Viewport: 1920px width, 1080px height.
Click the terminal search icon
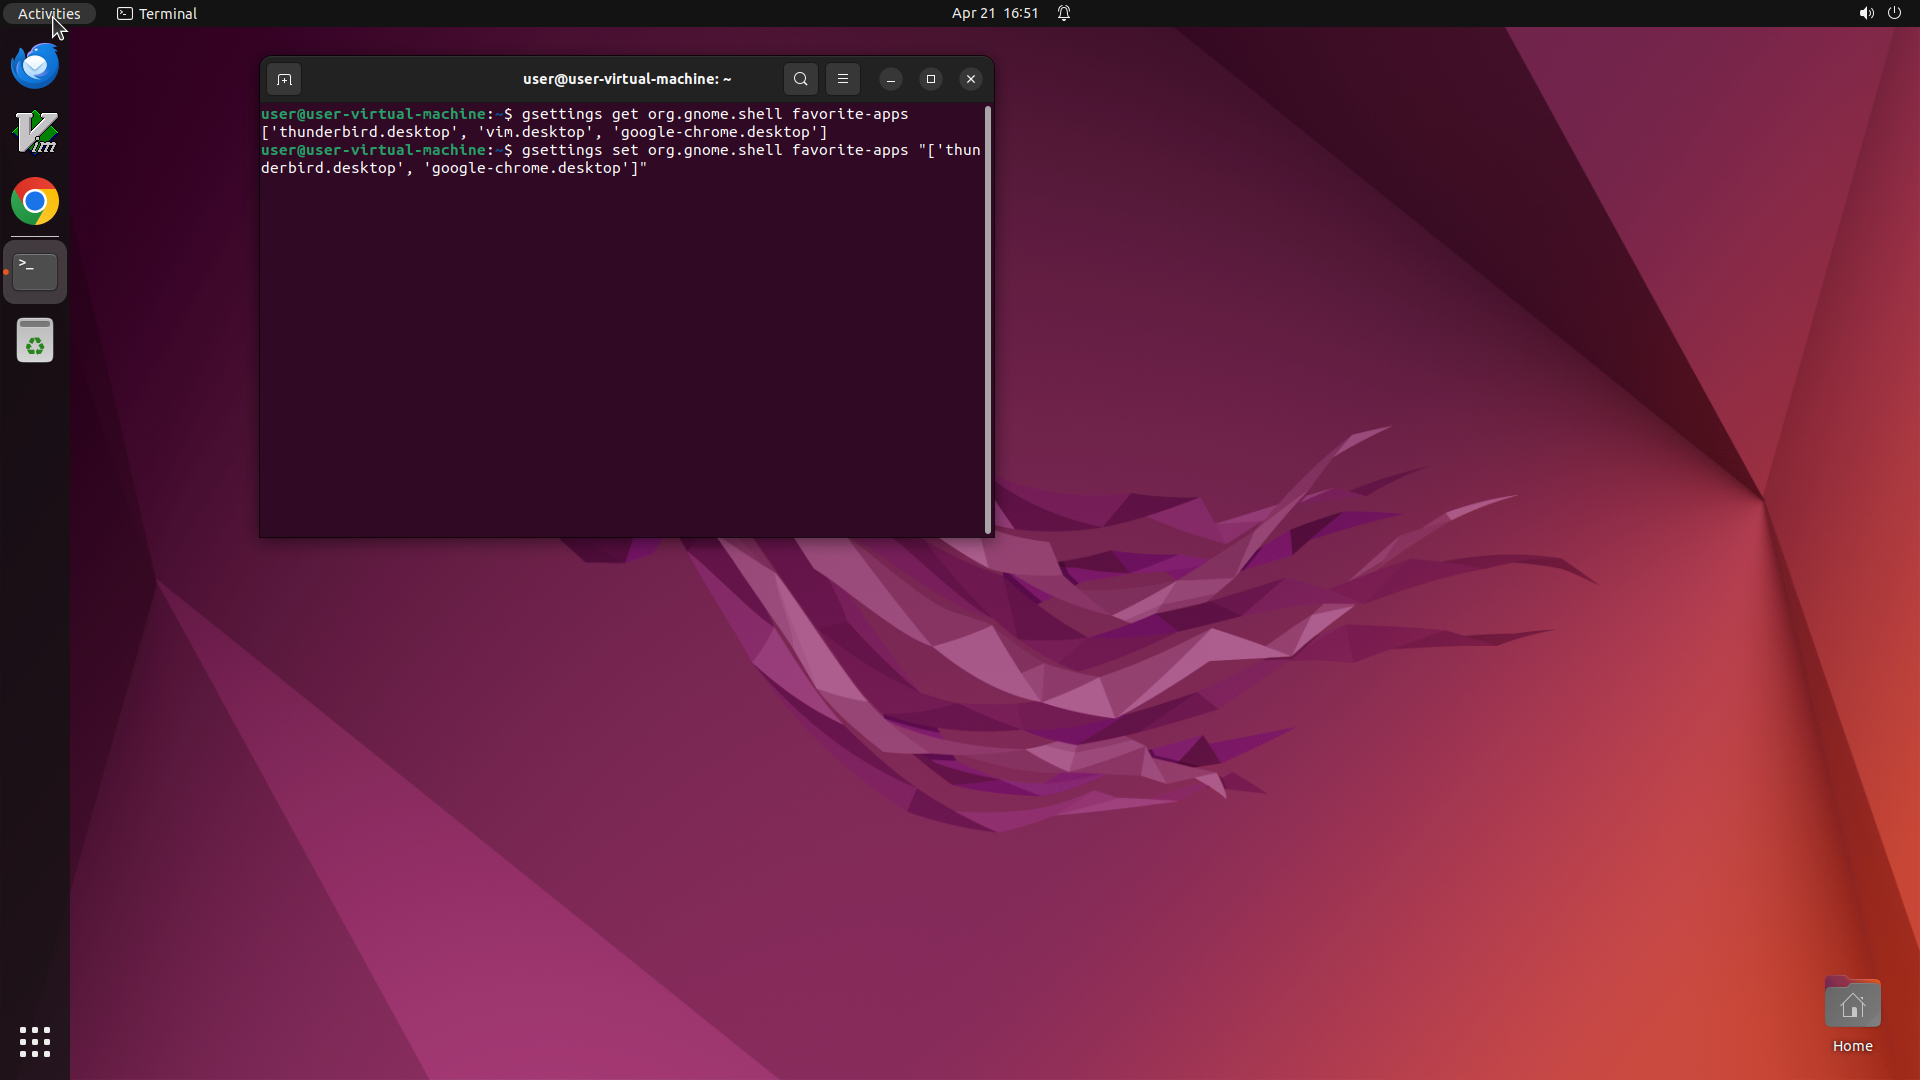(800, 79)
